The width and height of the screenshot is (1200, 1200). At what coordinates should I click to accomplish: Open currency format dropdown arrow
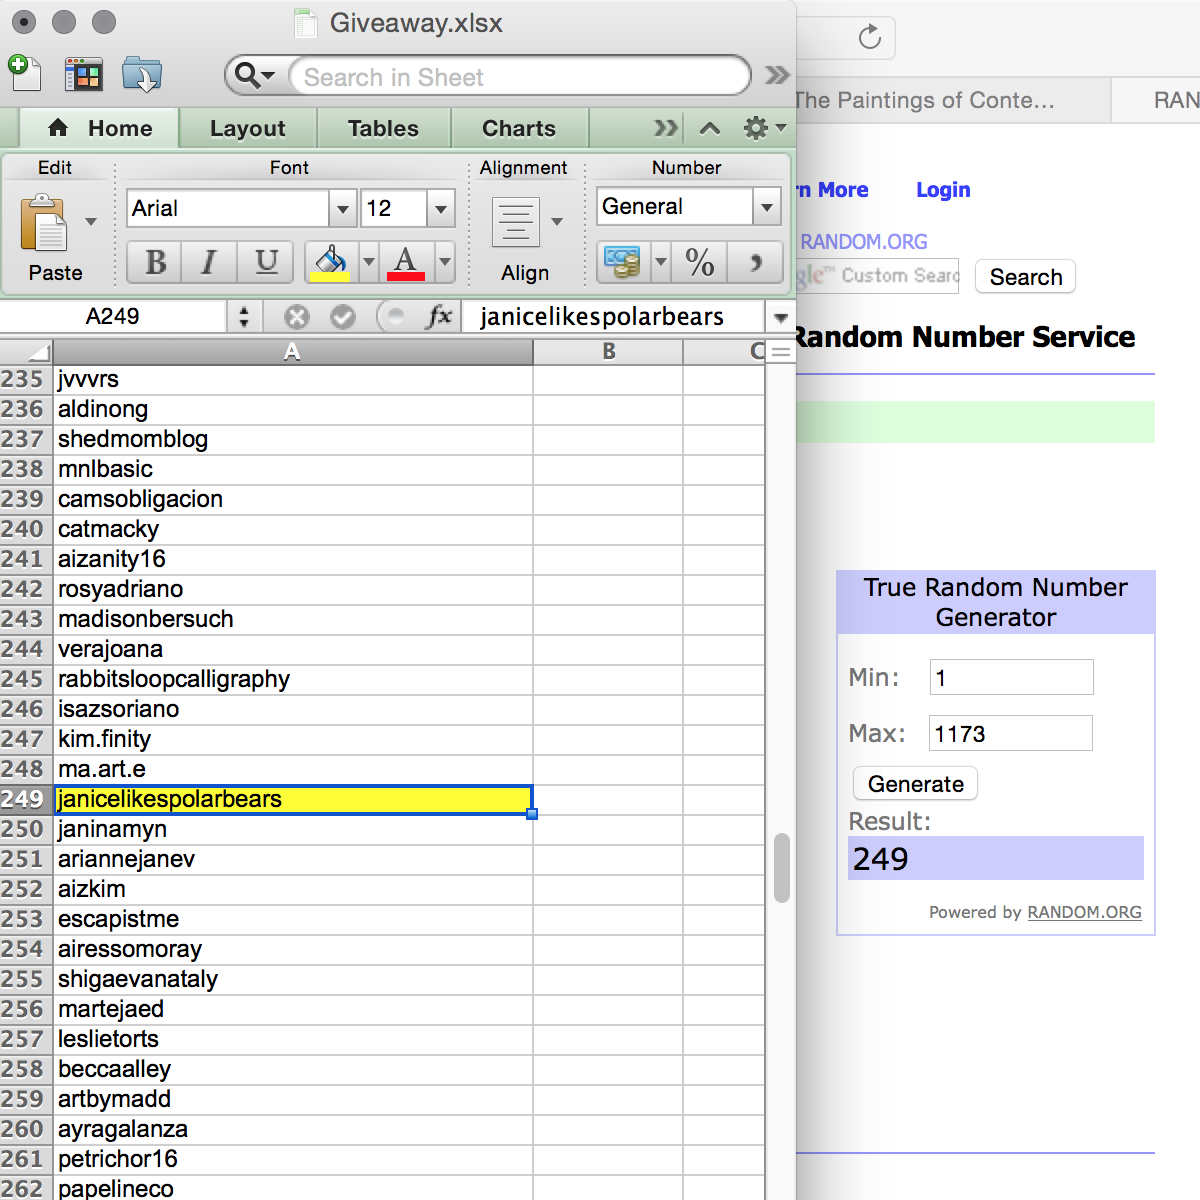pyautogui.click(x=660, y=263)
